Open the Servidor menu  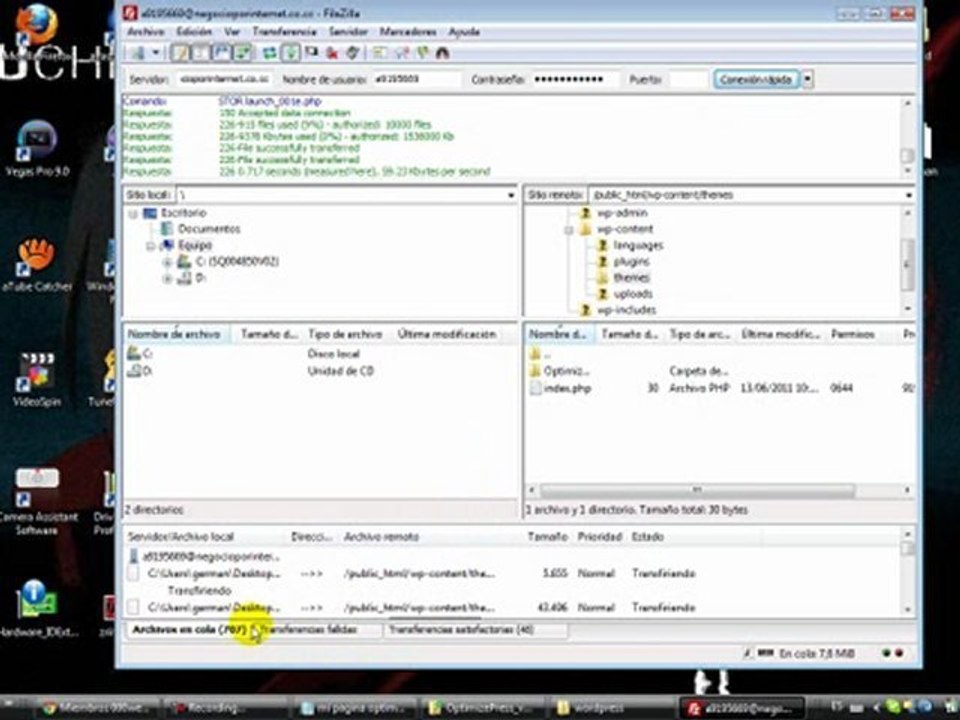click(x=348, y=32)
